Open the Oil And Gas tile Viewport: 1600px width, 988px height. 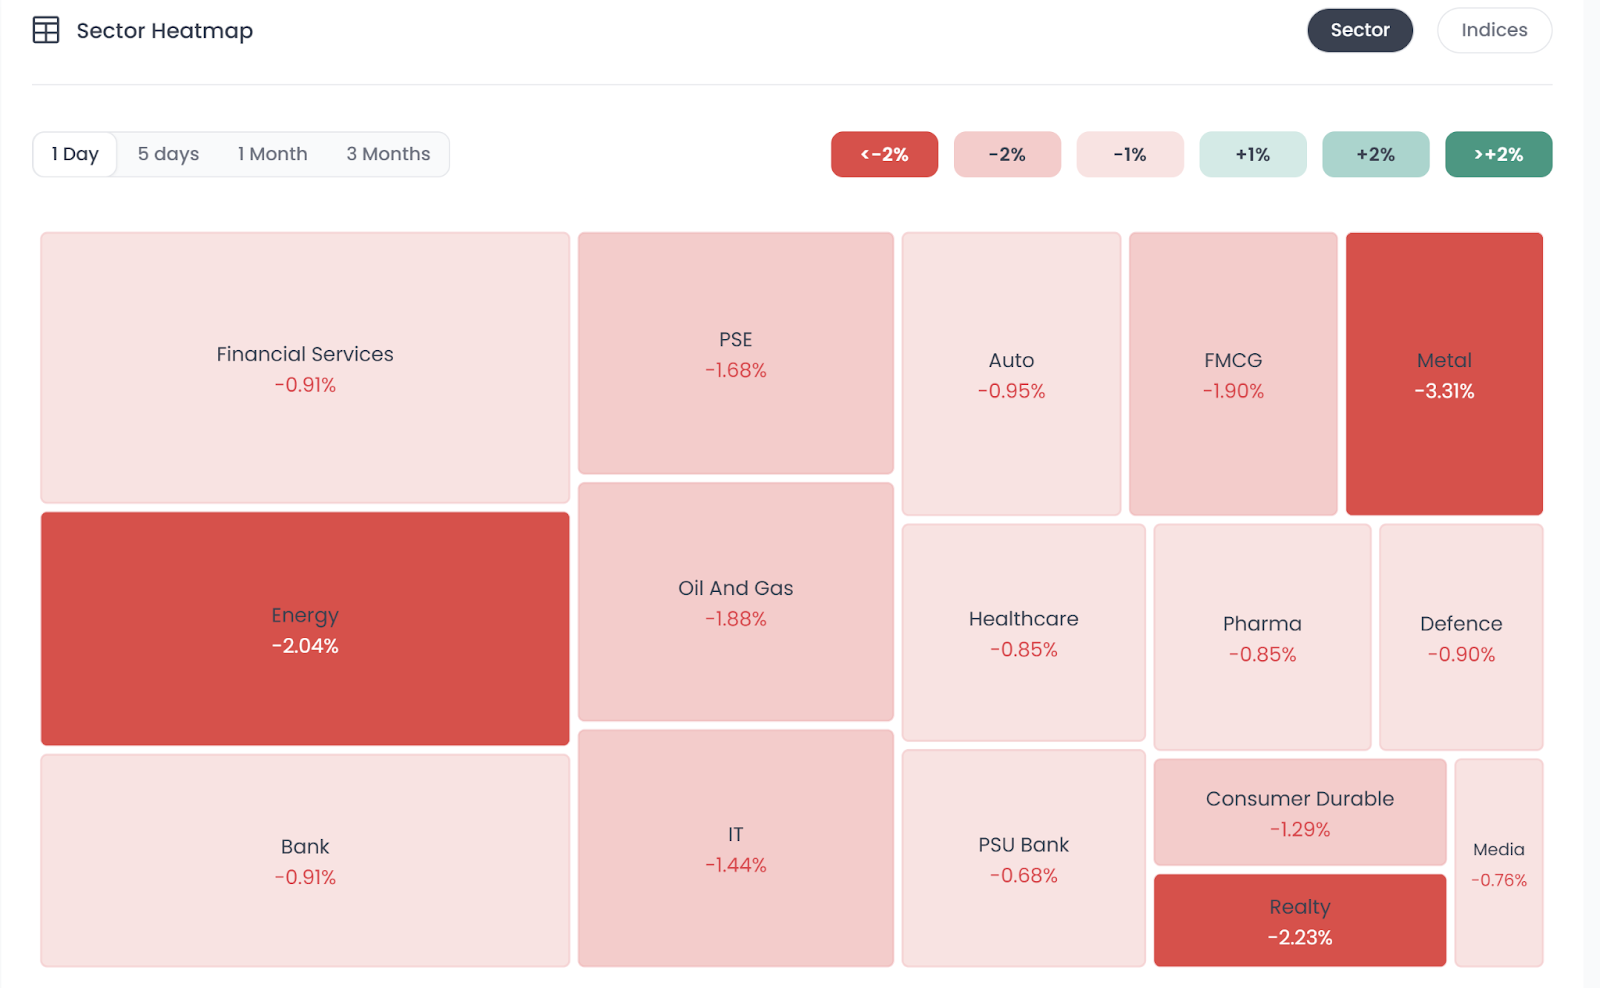735,602
